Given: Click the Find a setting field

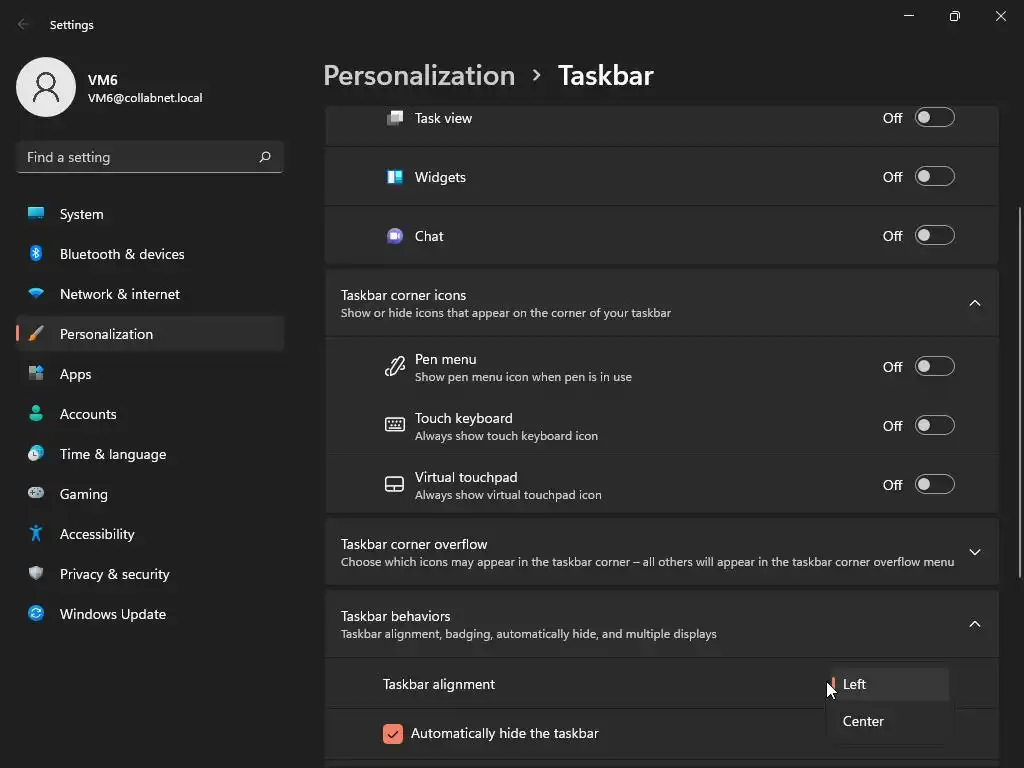Looking at the screenshot, I should [x=135, y=157].
